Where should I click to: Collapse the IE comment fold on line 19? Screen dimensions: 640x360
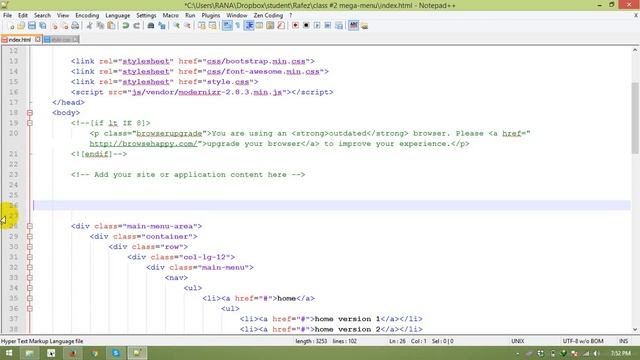pos(30,123)
